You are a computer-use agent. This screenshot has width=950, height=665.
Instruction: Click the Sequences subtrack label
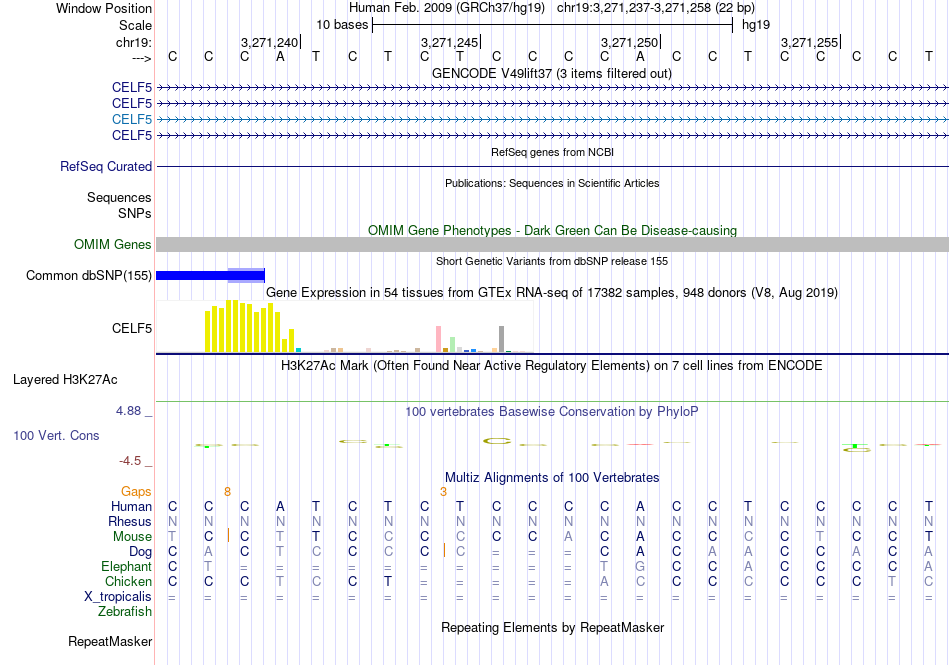(119, 197)
